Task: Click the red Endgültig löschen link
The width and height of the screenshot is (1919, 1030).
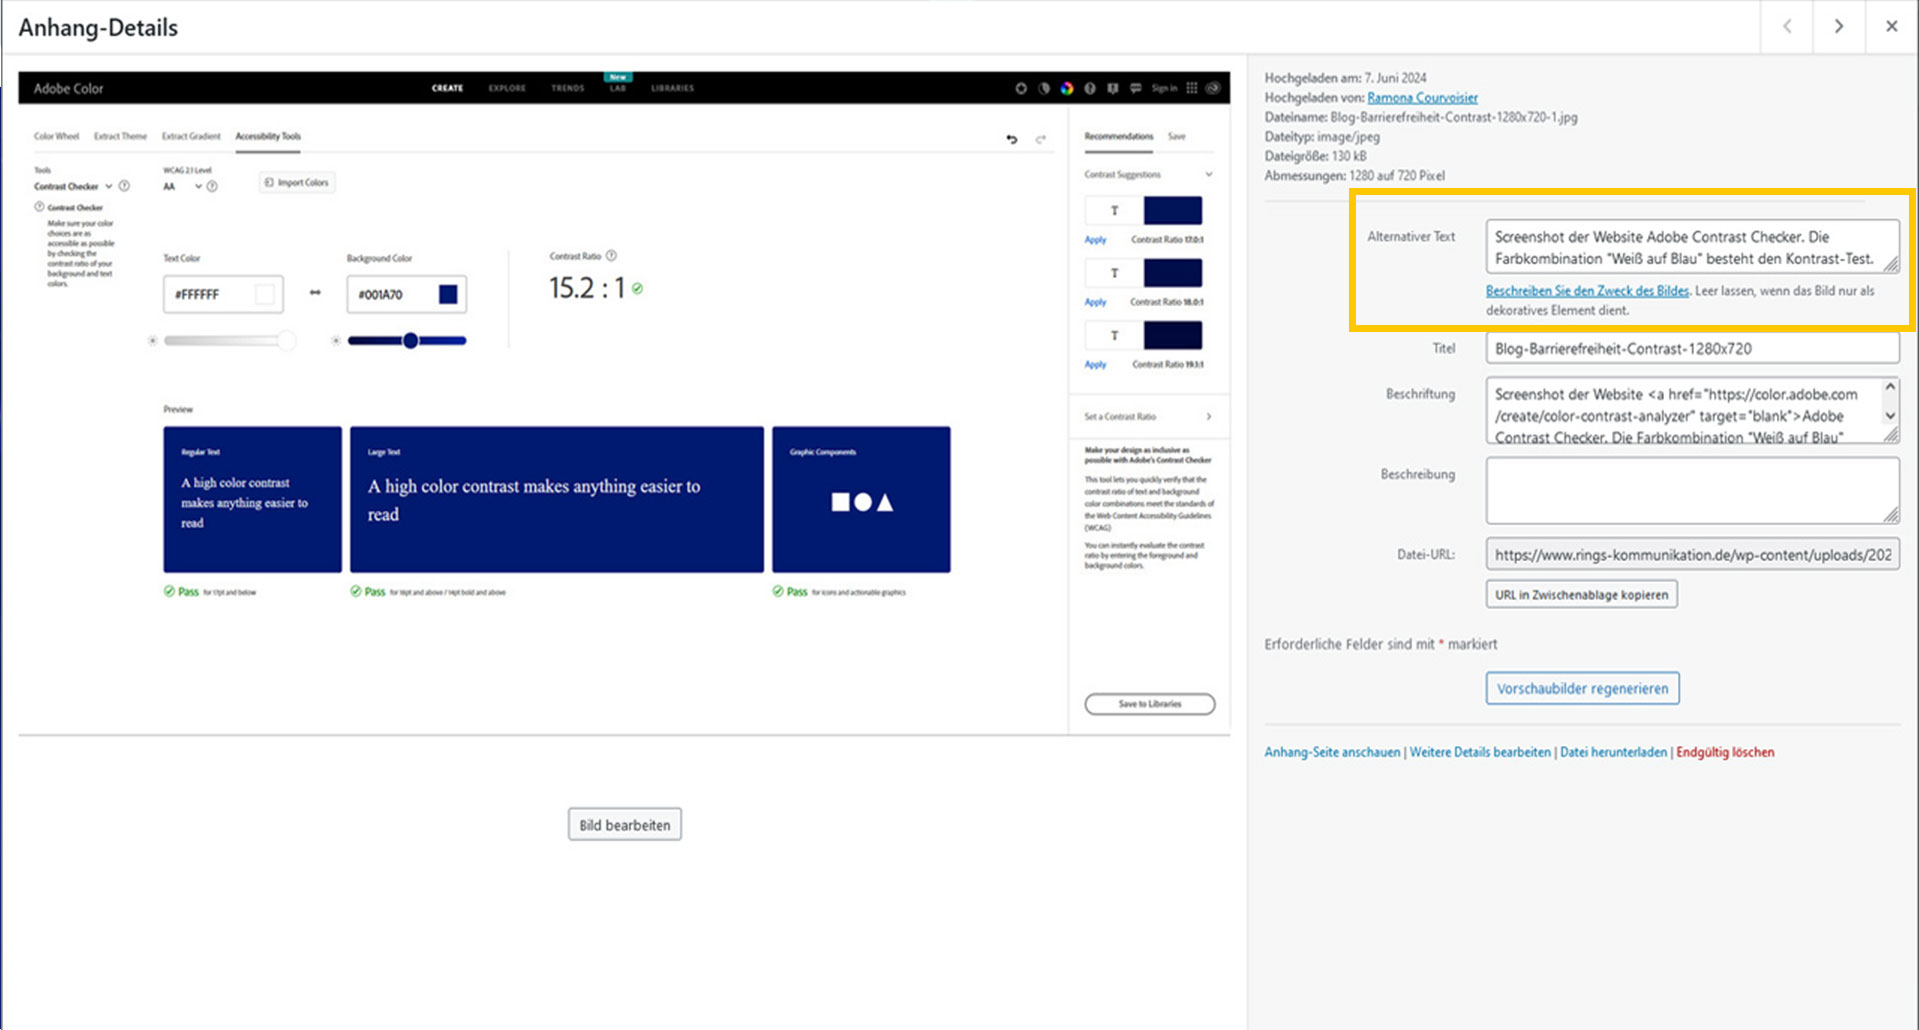Action: 1725,752
